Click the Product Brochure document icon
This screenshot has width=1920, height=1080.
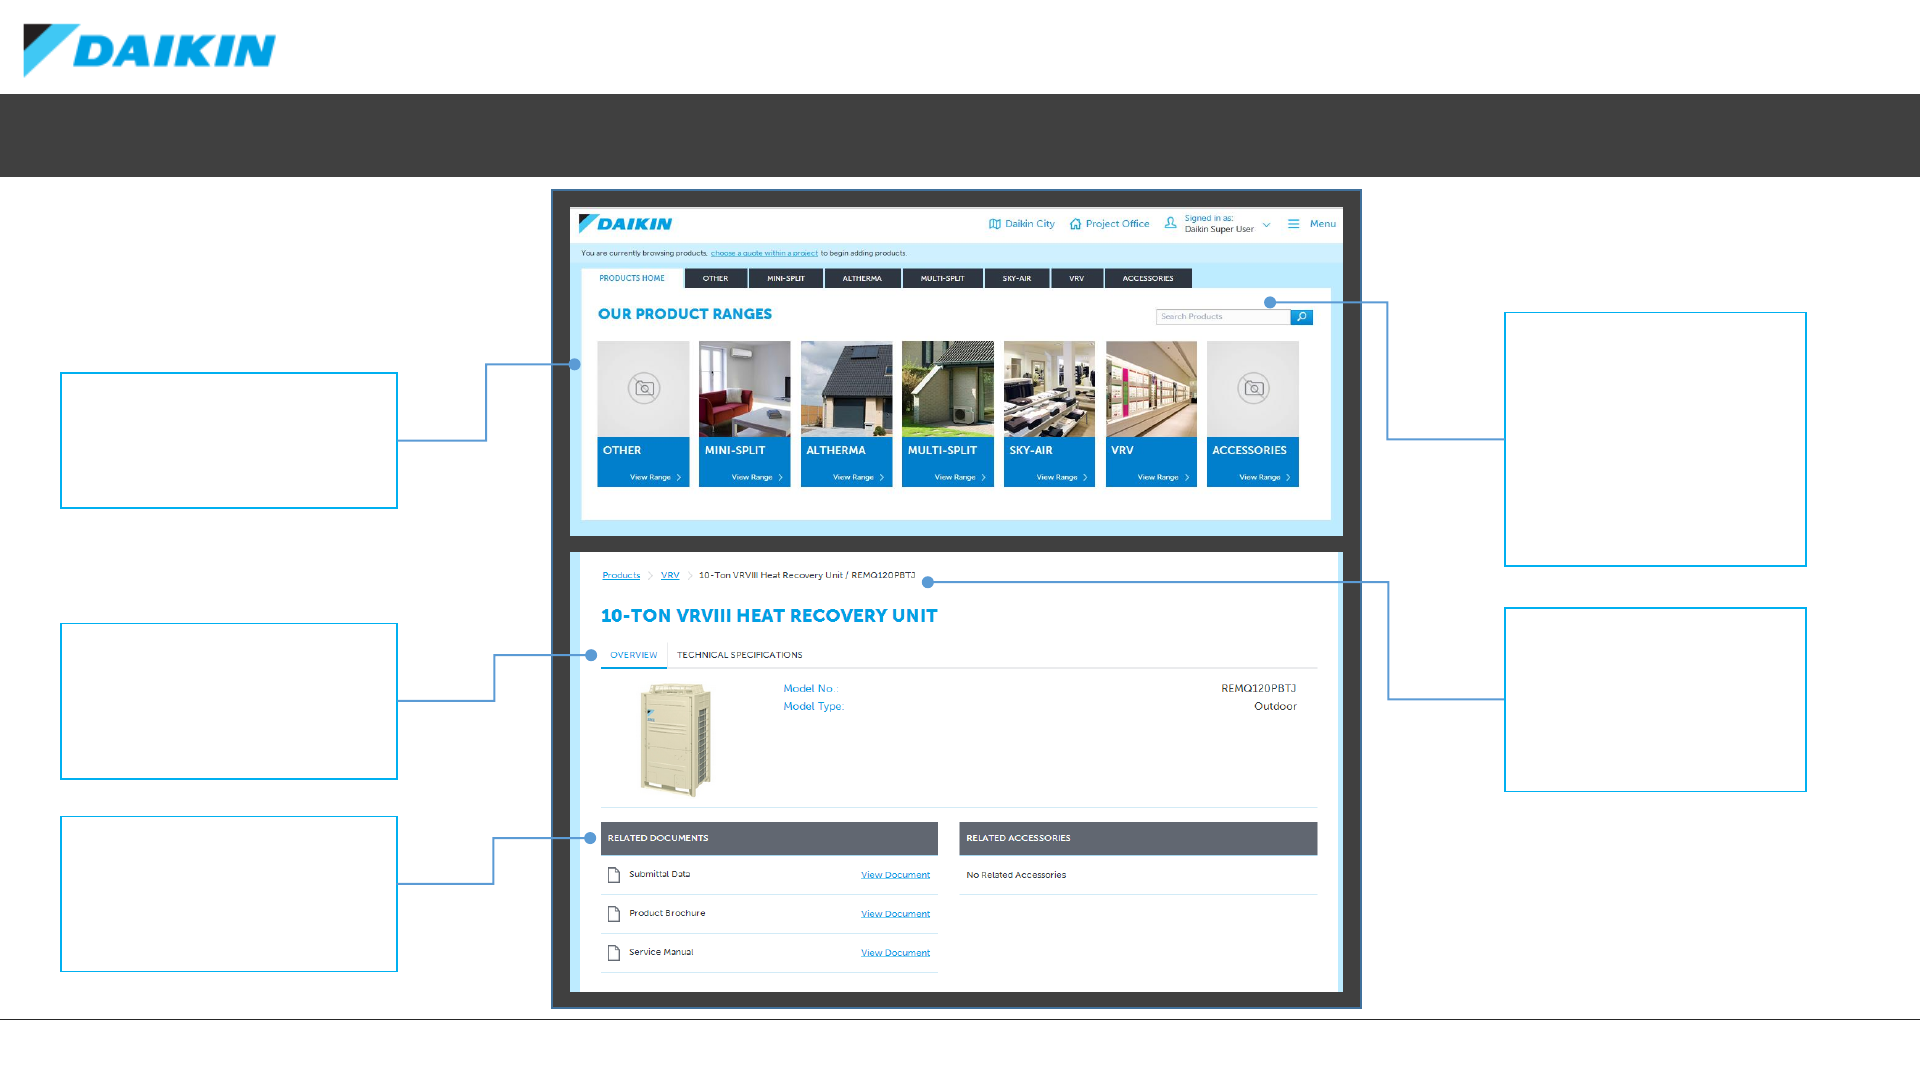pyautogui.click(x=614, y=914)
